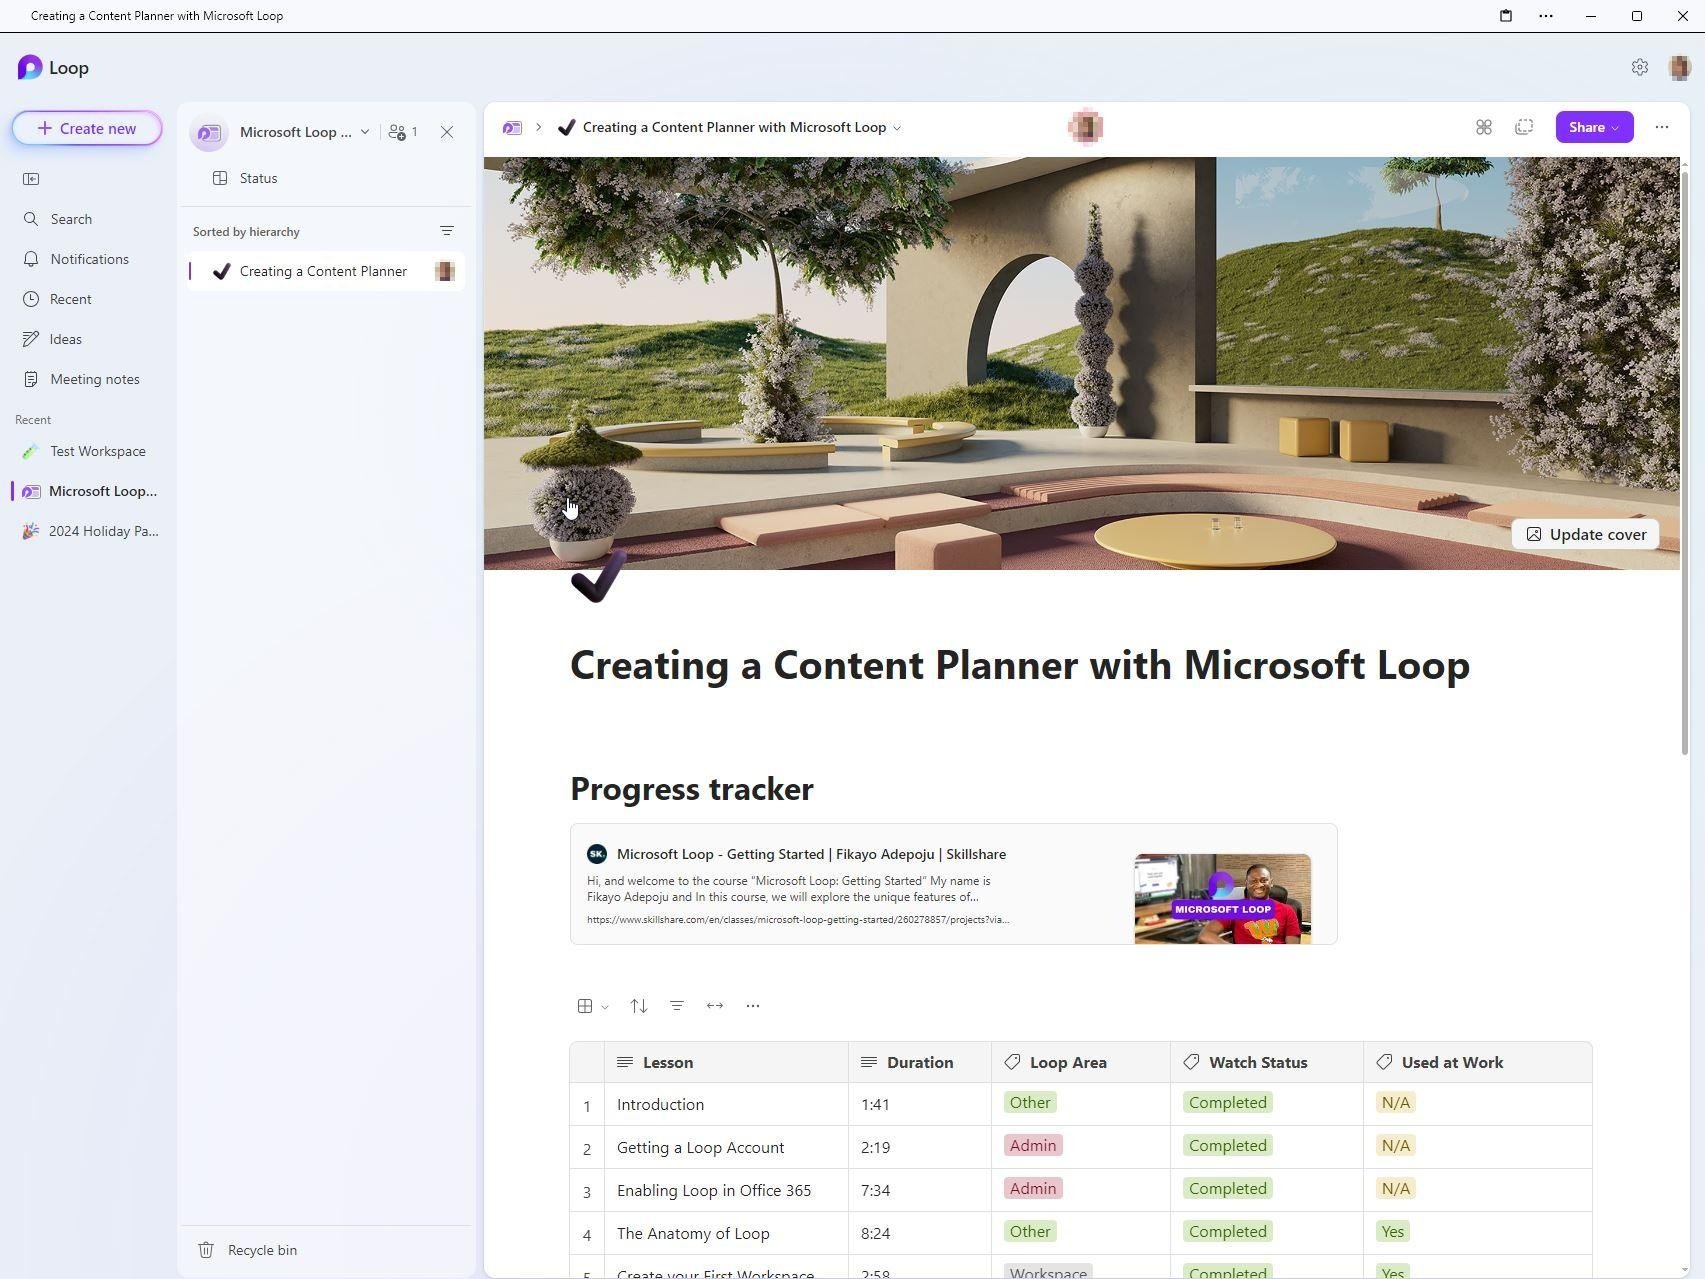Click the page list filter icon

coord(447,231)
